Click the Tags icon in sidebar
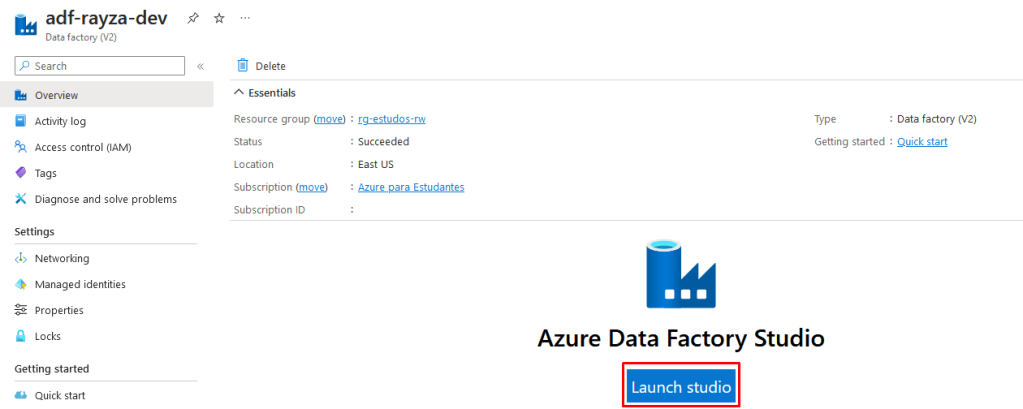 [x=21, y=173]
